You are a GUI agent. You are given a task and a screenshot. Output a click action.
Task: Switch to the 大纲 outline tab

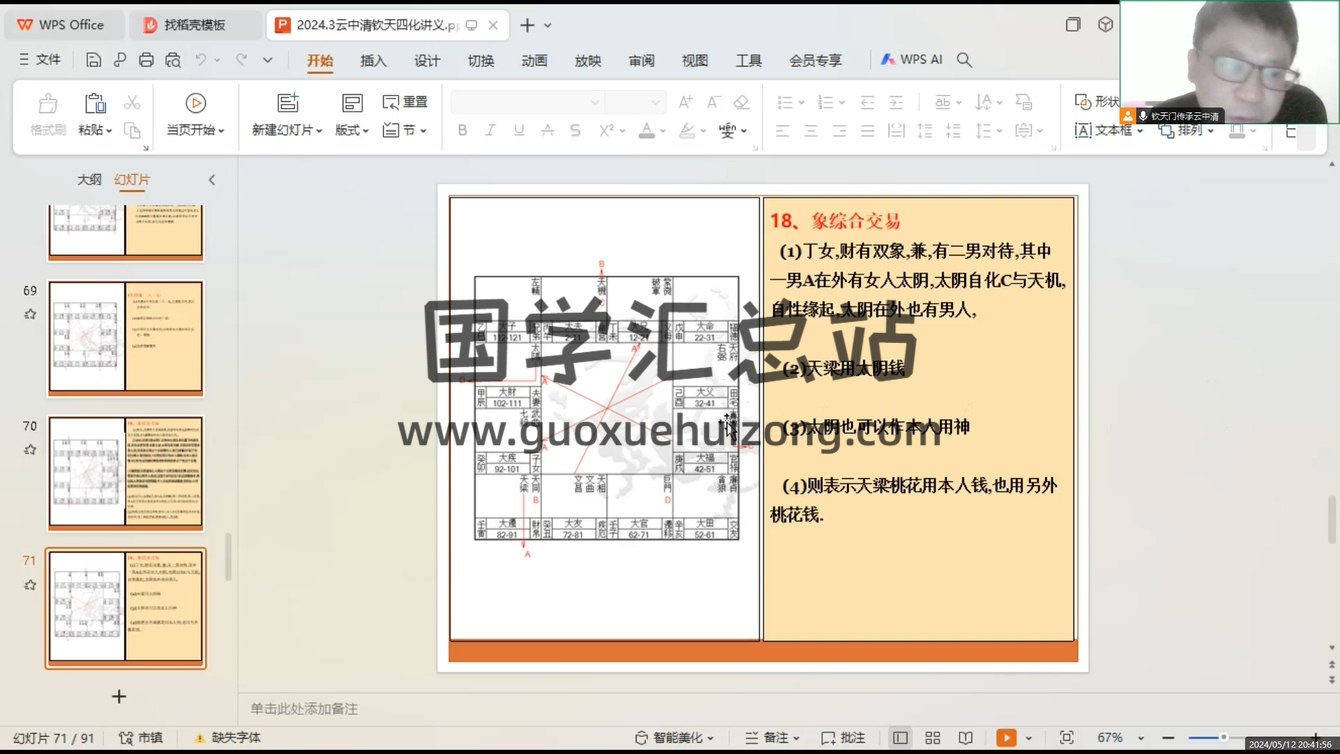[x=89, y=180]
